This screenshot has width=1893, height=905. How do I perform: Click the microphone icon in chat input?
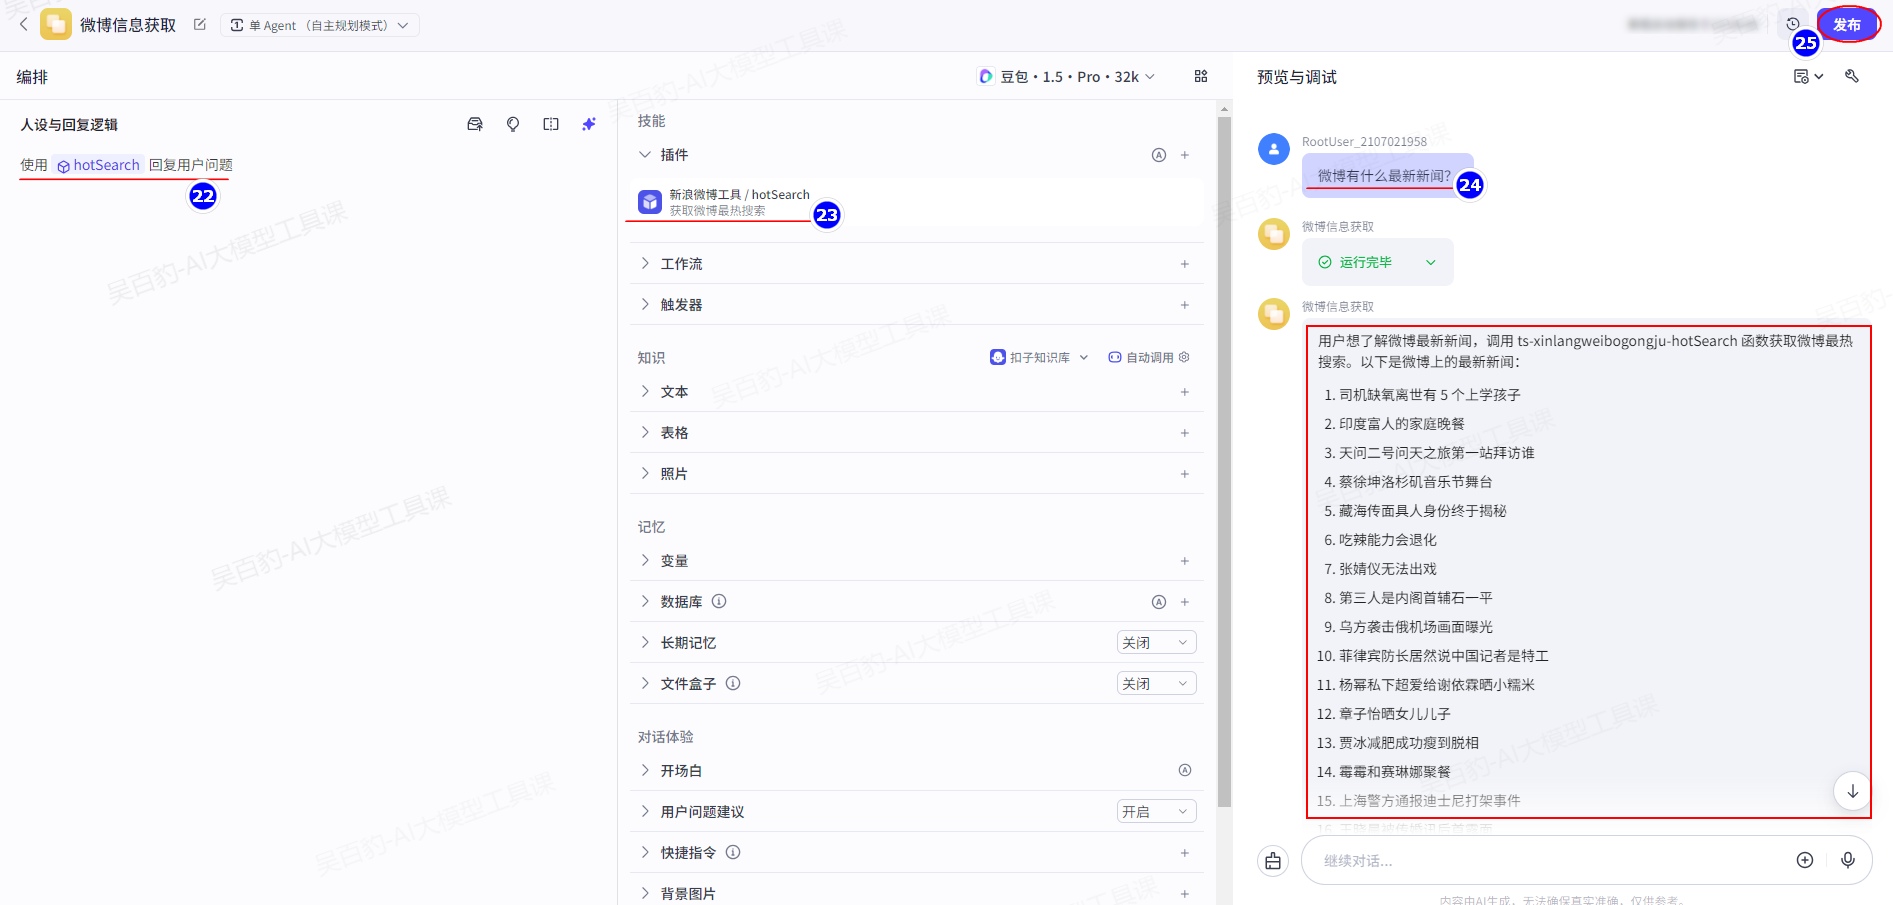point(1848,860)
